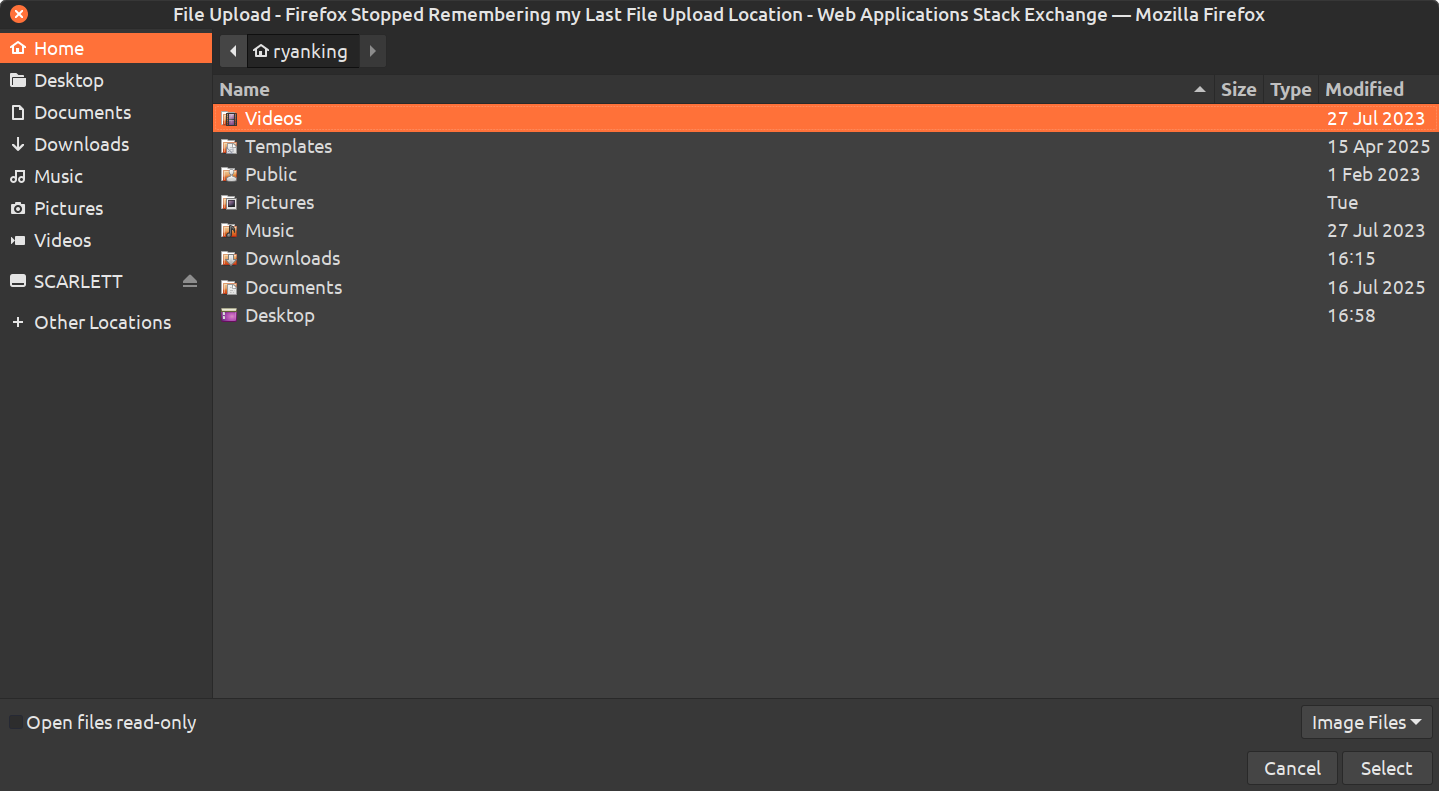The height and width of the screenshot is (791, 1439).
Task: Click the Downloads arrow icon in the sidebar
Action: pos(17,145)
